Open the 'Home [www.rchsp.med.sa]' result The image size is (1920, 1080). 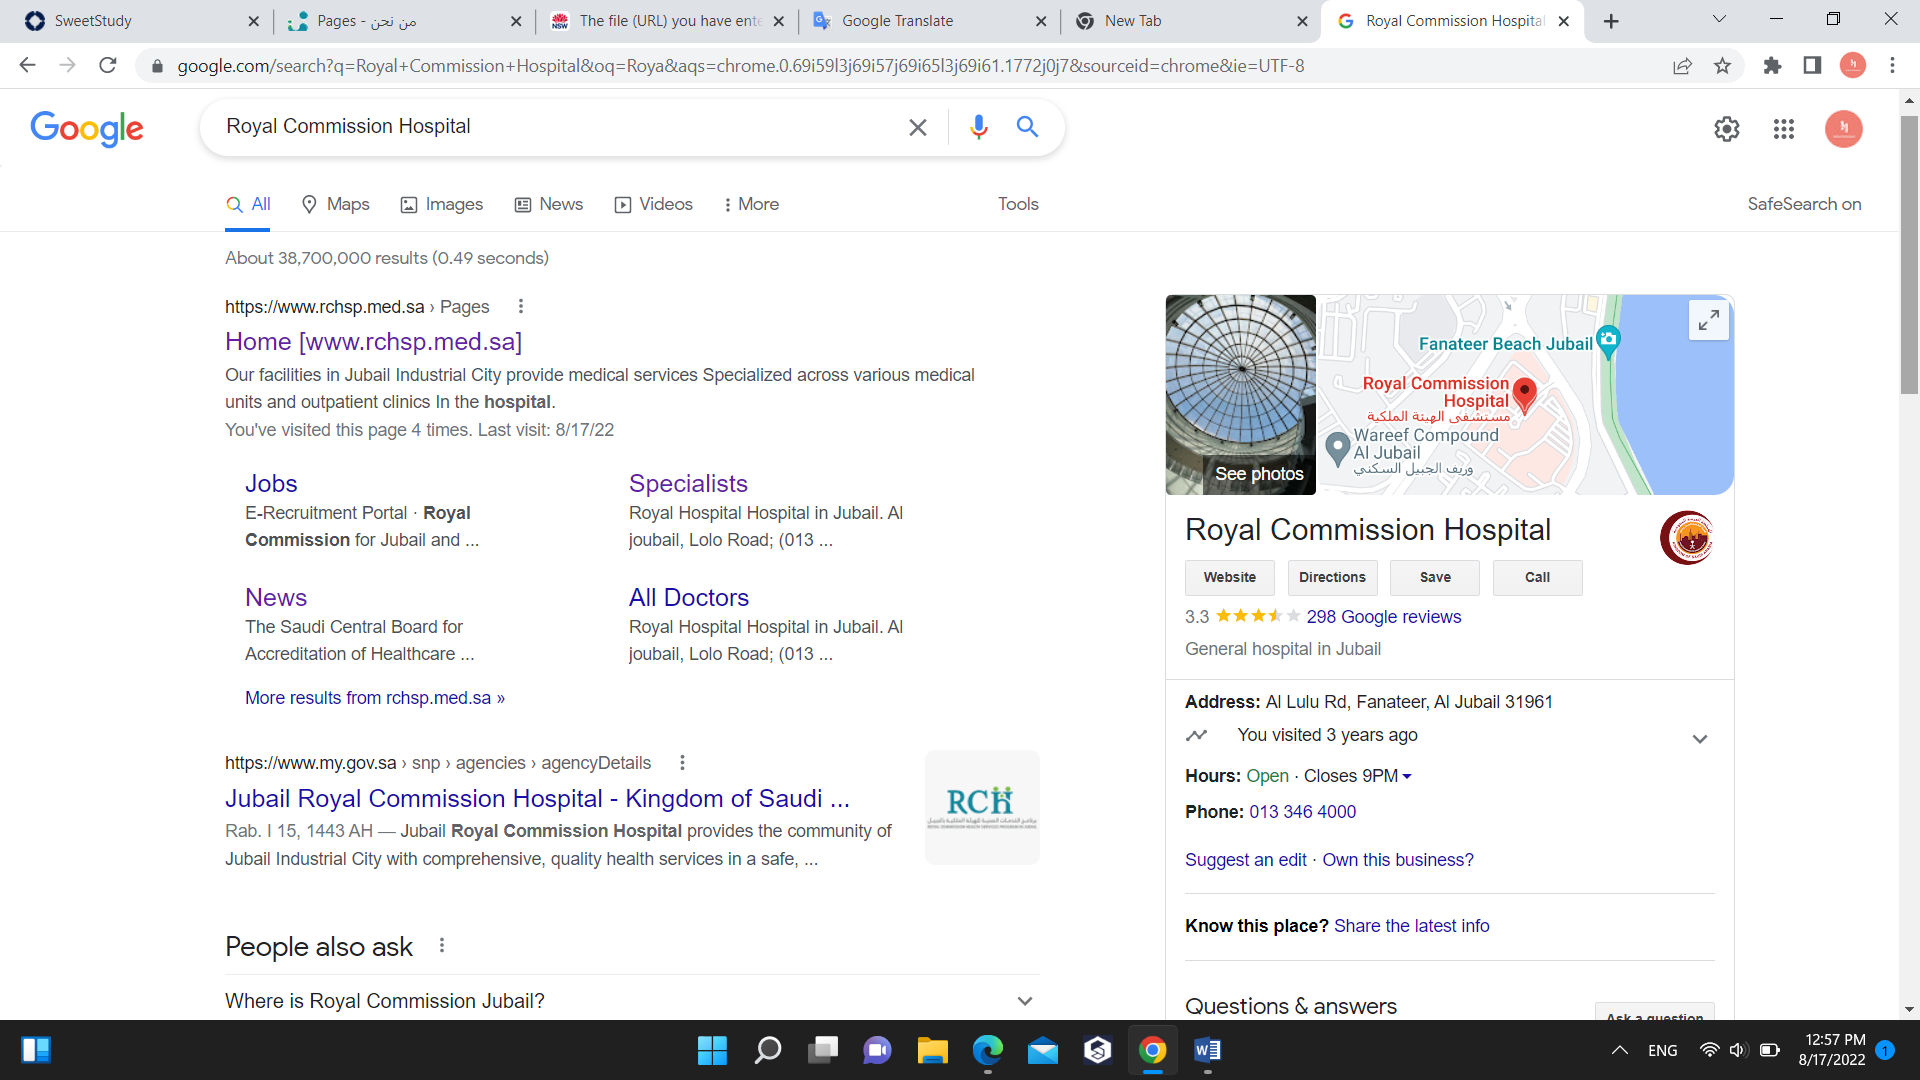pyautogui.click(x=373, y=342)
